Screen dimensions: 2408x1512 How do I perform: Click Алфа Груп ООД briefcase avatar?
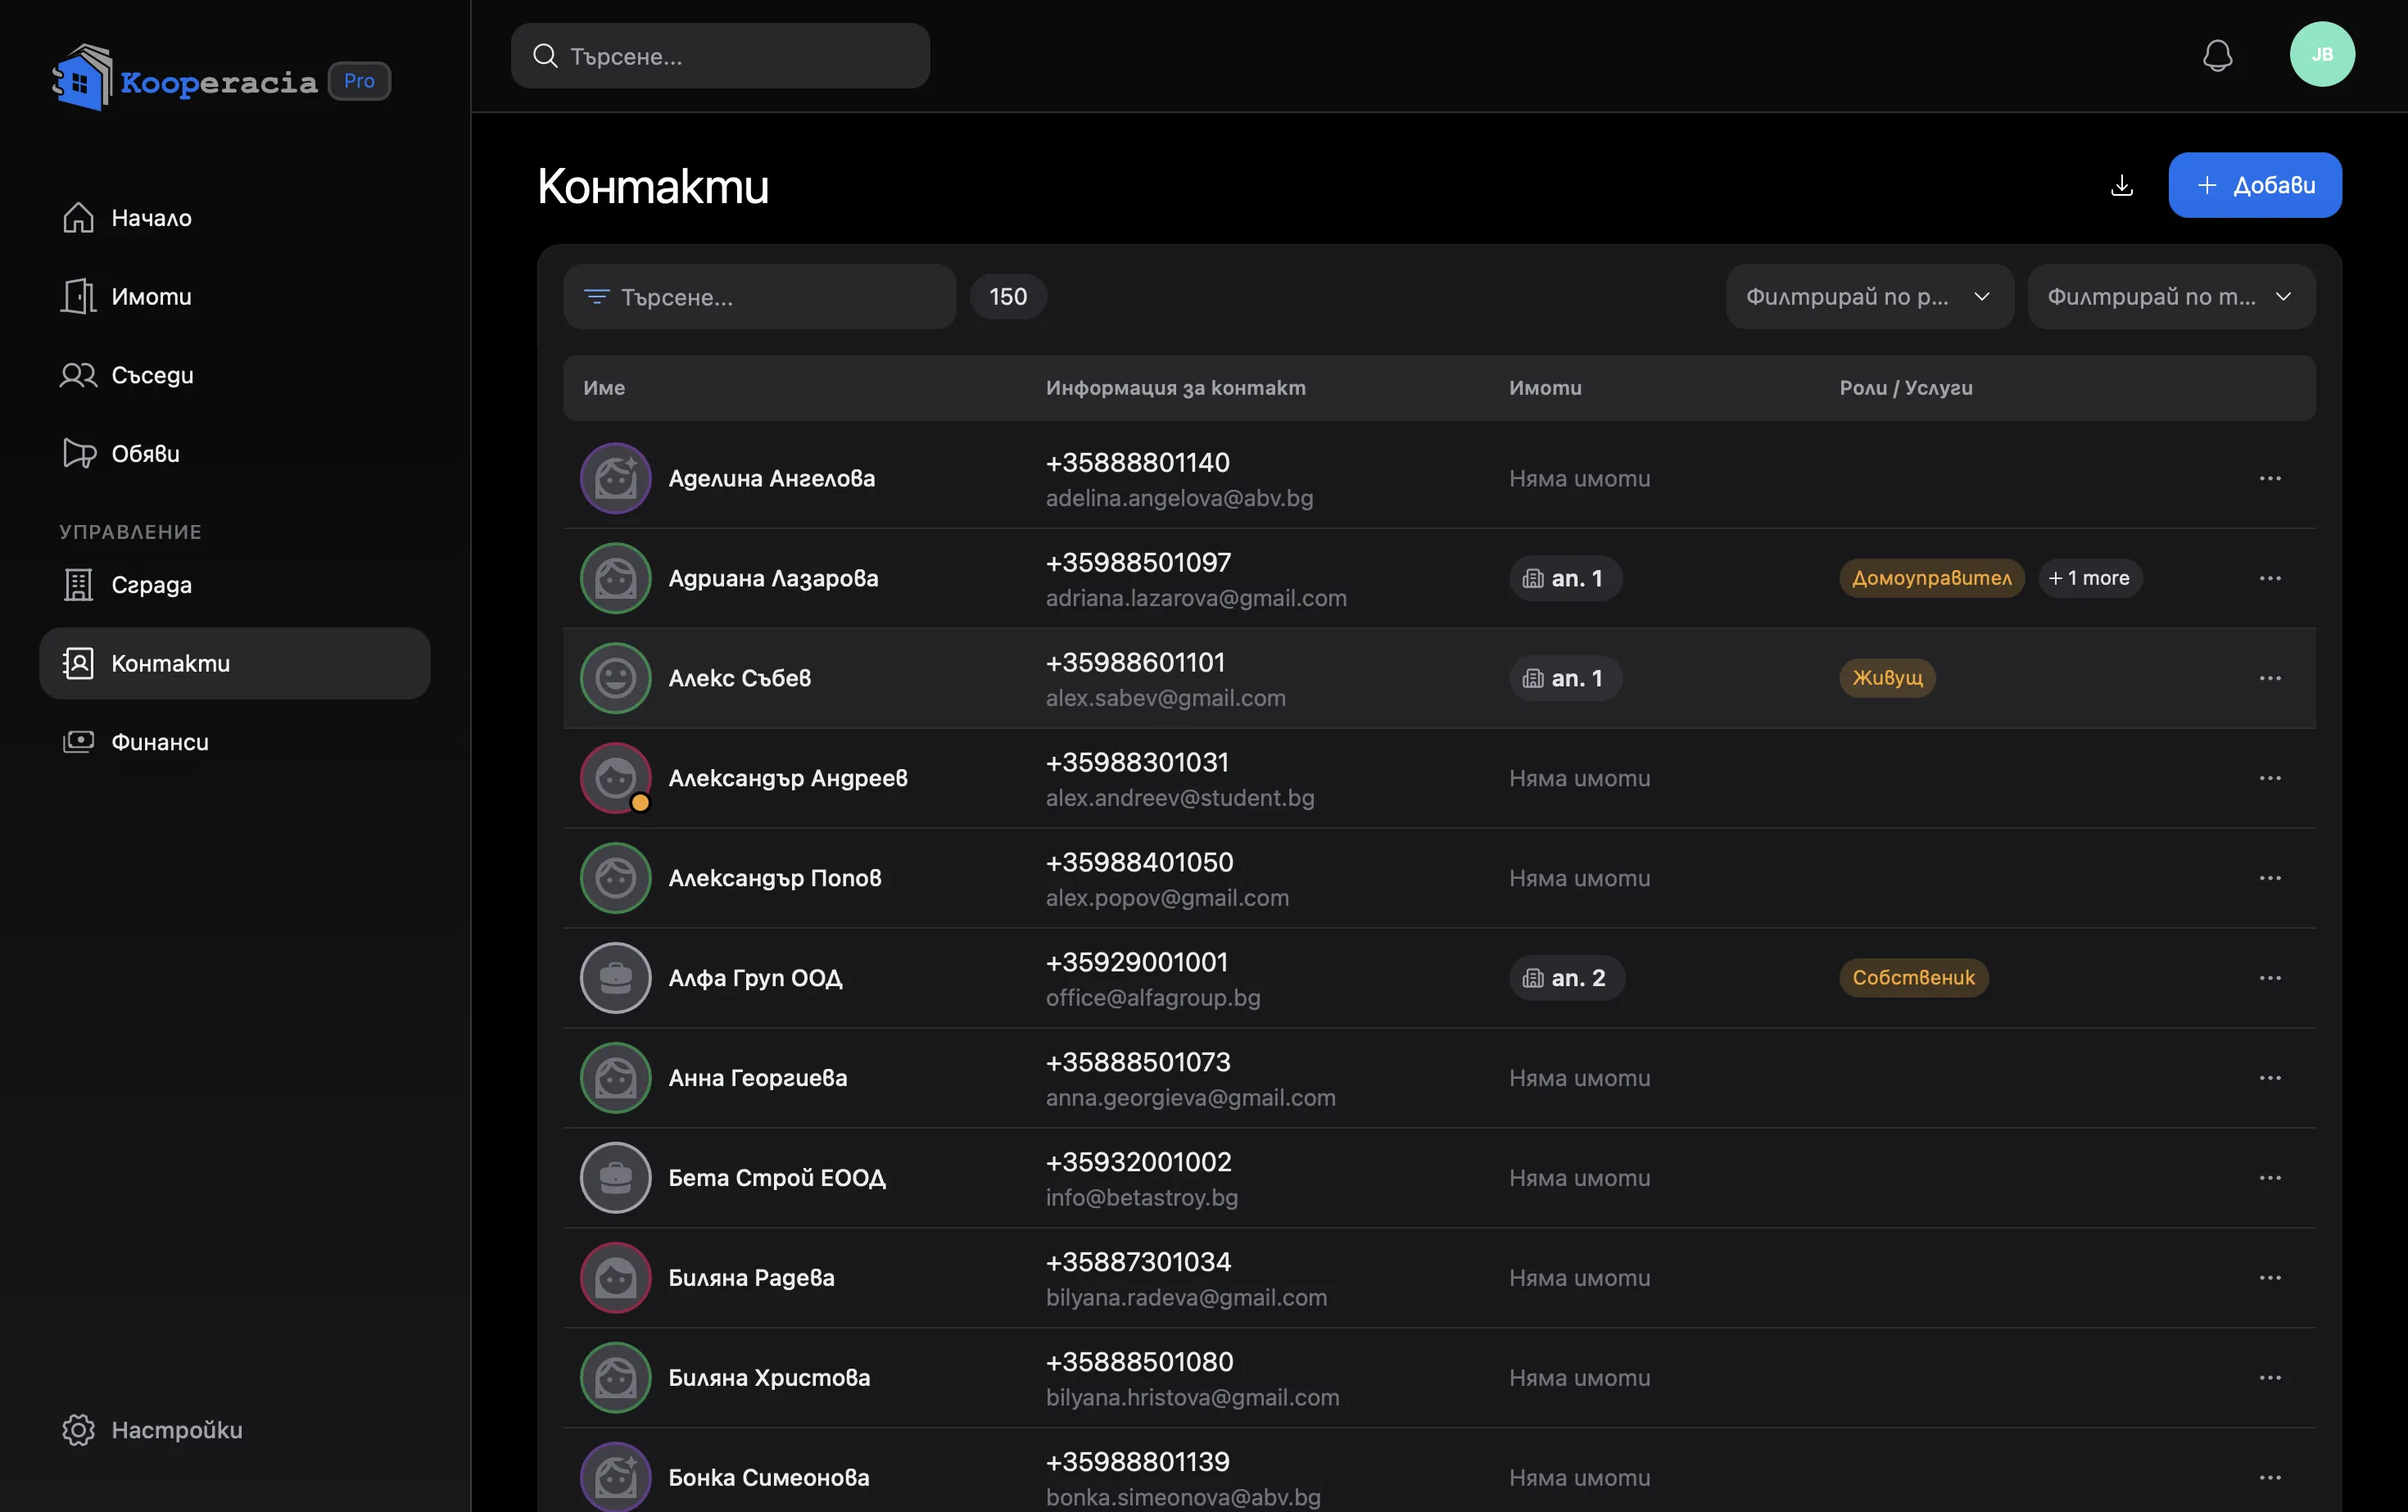(616, 978)
